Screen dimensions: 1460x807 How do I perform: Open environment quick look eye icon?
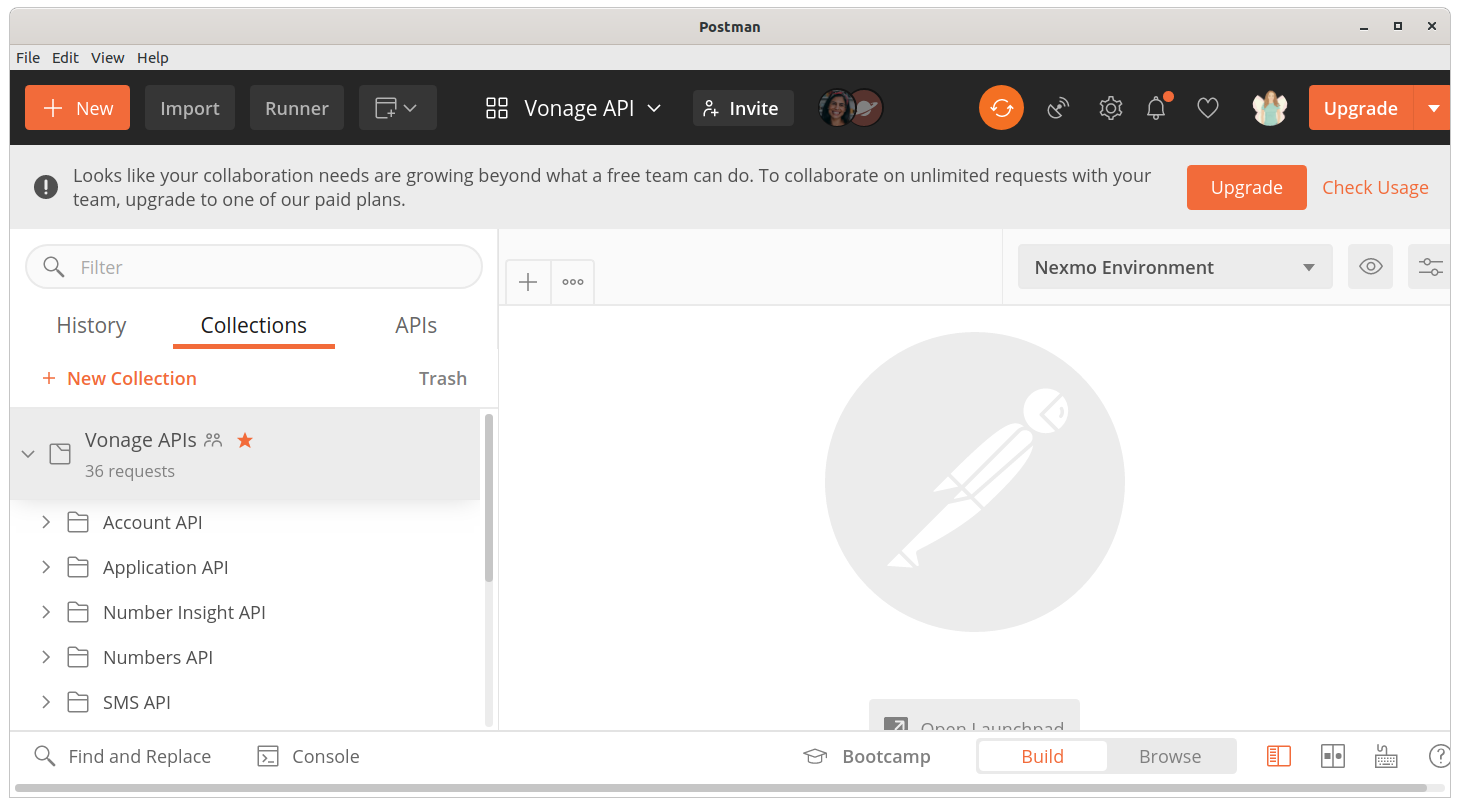[1370, 267]
